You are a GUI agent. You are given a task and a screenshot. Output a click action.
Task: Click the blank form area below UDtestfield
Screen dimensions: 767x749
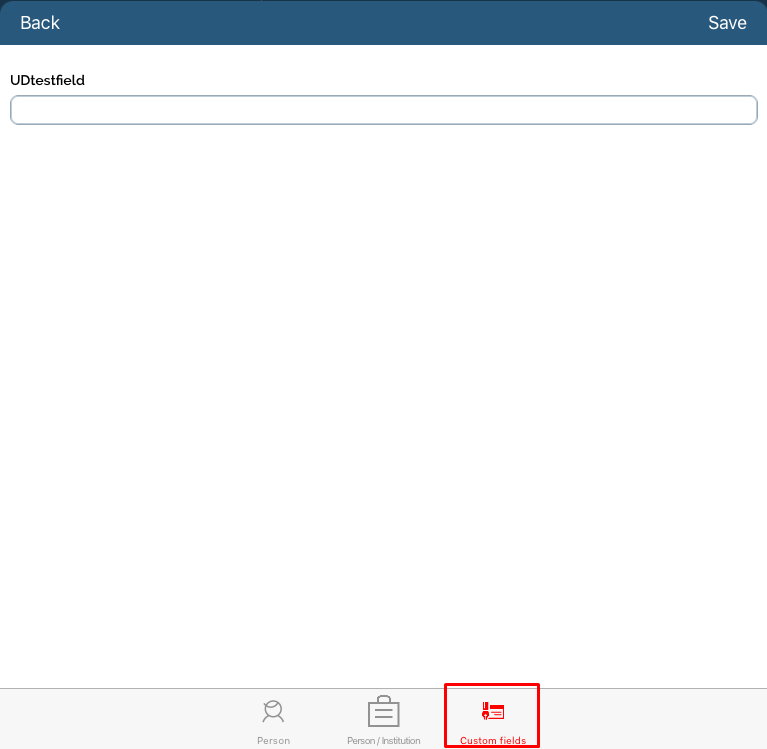[383, 400]
